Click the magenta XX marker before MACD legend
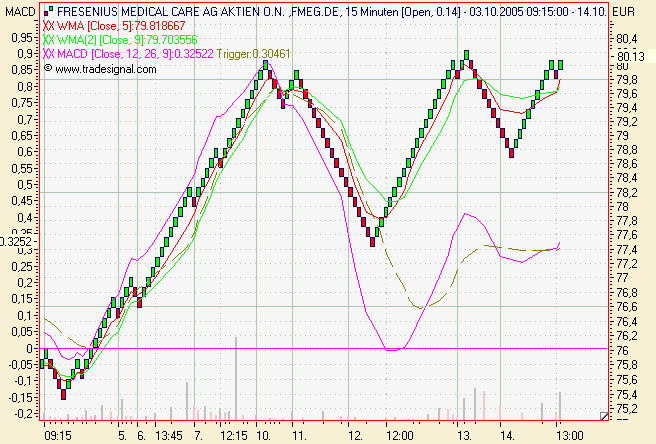Screen dimensions: 656x444 [49, 54]
